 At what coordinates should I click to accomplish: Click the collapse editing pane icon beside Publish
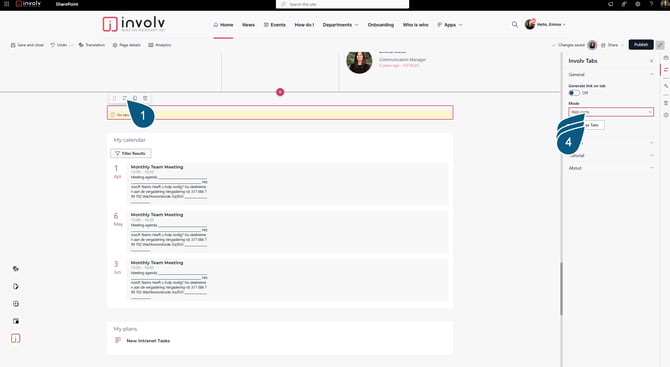[660, 45]
